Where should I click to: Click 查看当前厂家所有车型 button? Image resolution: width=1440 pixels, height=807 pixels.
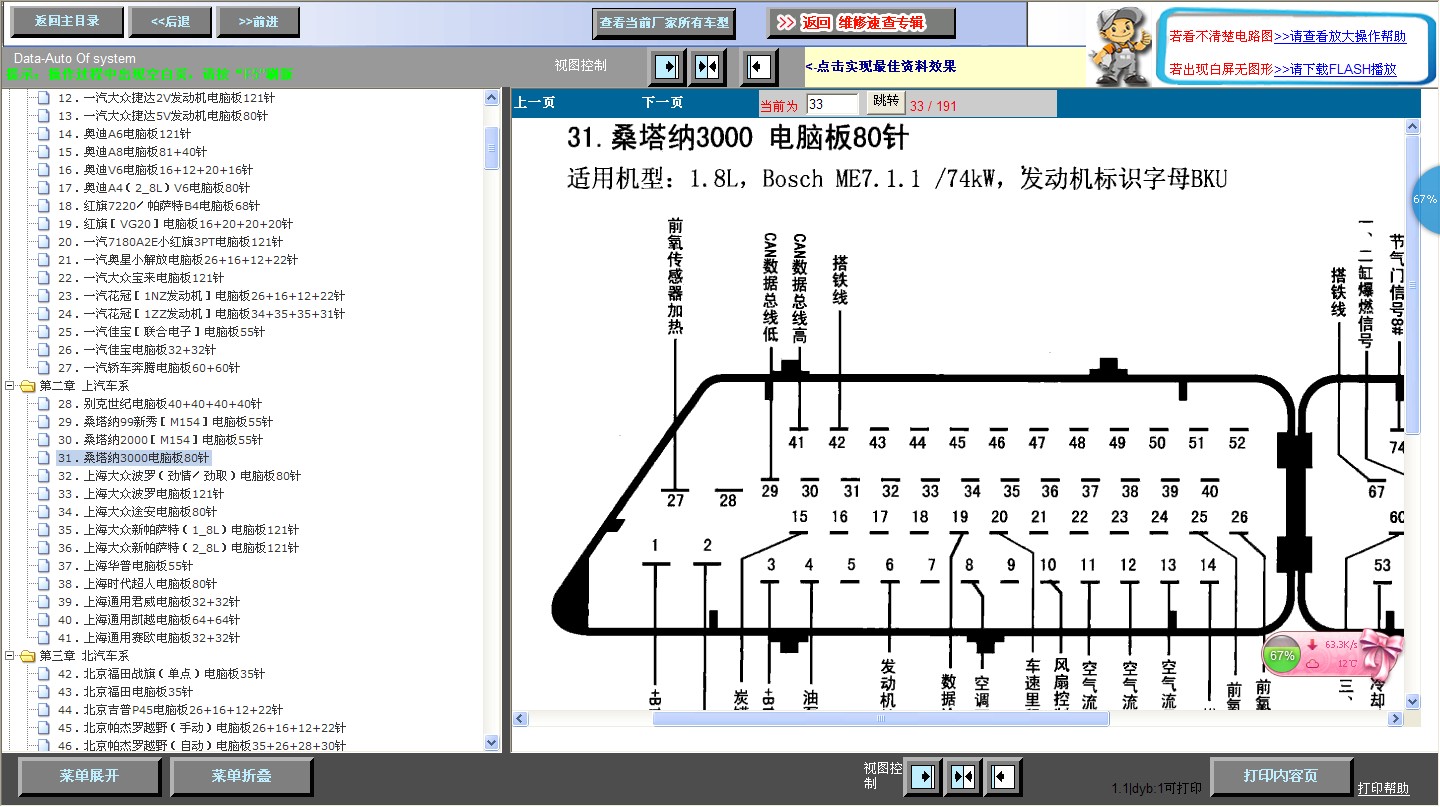pos(664,22)
